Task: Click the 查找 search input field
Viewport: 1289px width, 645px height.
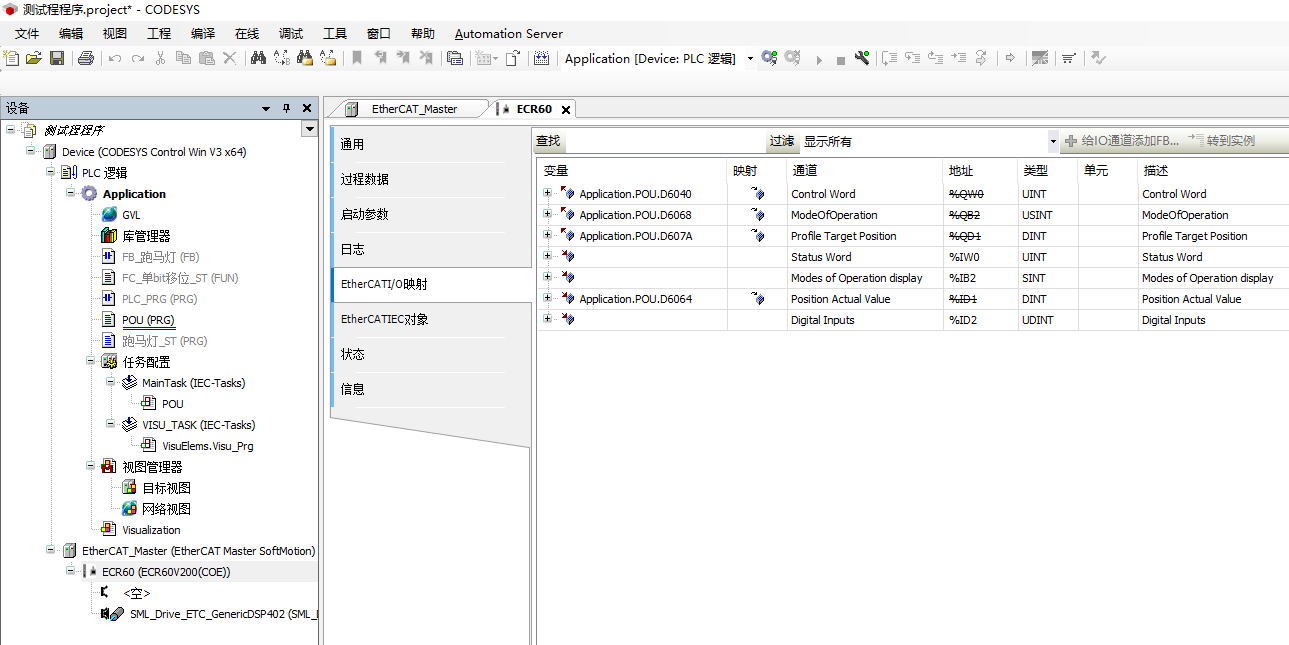Action: click(x=664, y=142)
